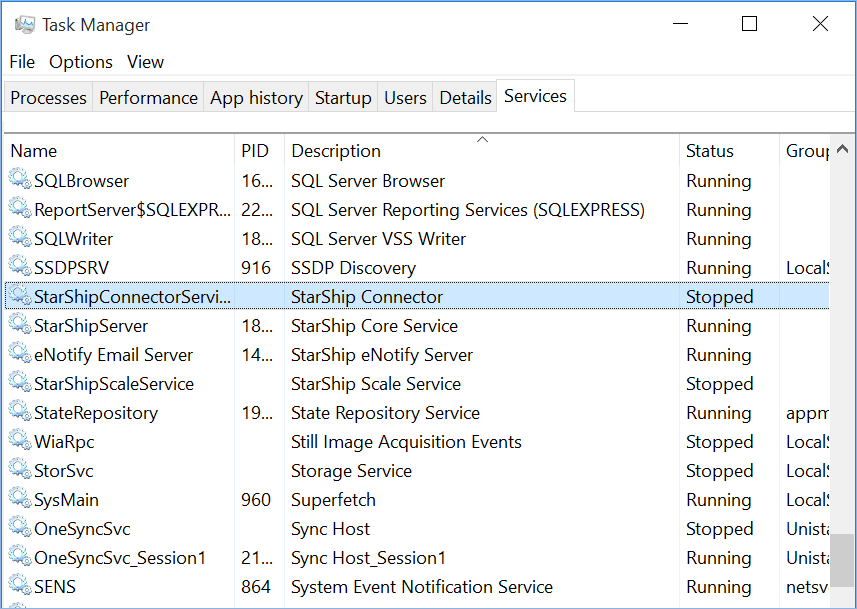The image size is (857, 609).
Task: Click the StarShip Connector description
Action: [x=367, y=297]
